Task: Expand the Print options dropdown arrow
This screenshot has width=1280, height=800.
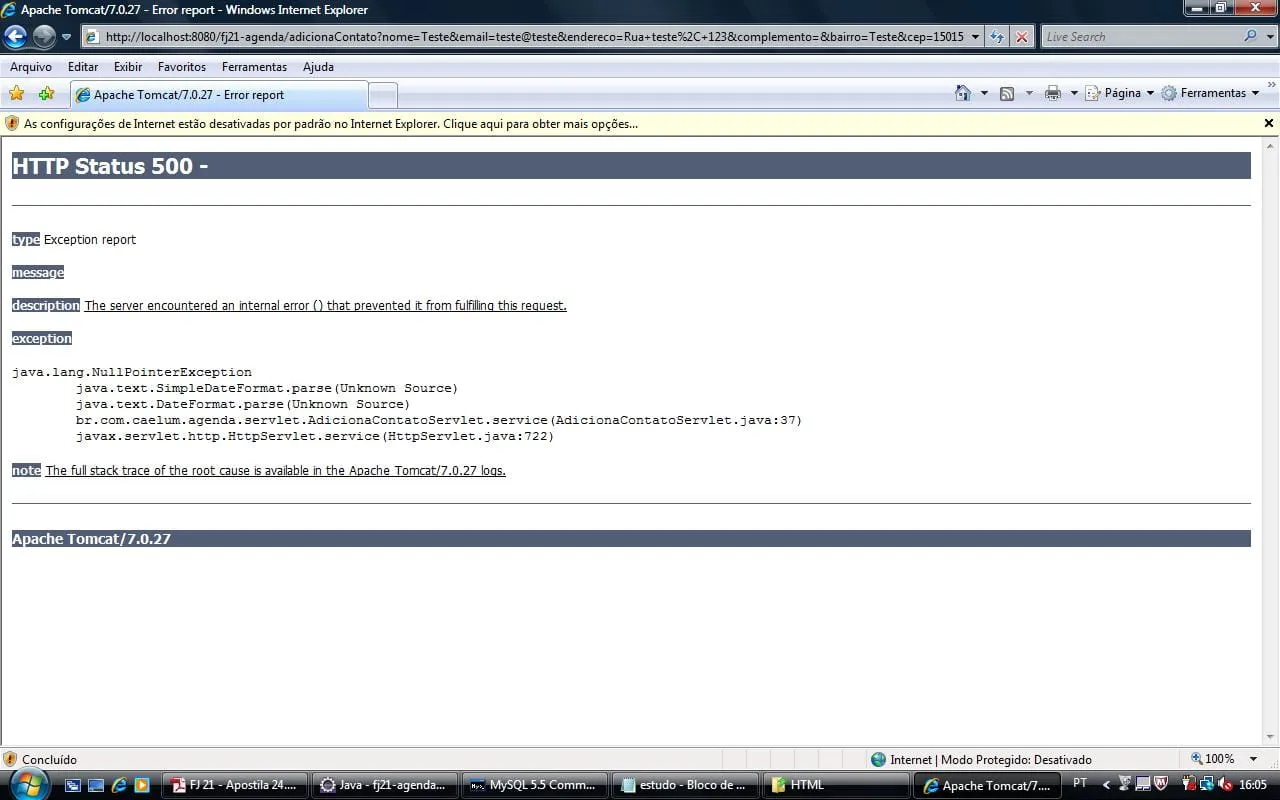Action: click(x=1074, y=93)
